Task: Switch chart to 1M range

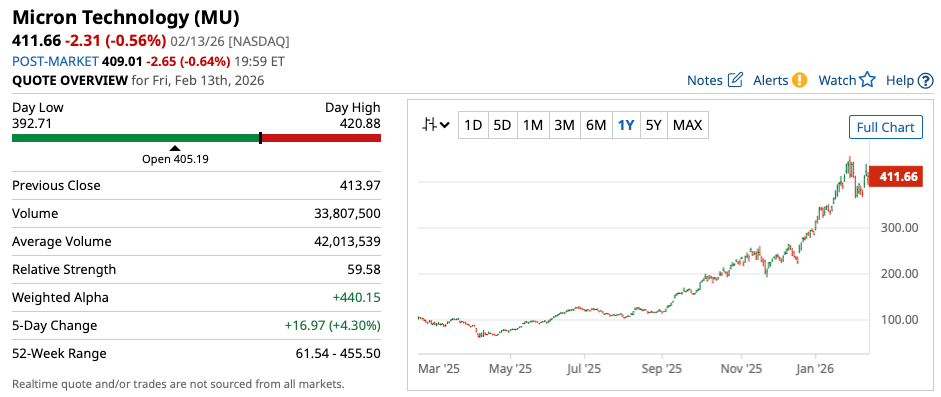Action: (x=532, y=125)
